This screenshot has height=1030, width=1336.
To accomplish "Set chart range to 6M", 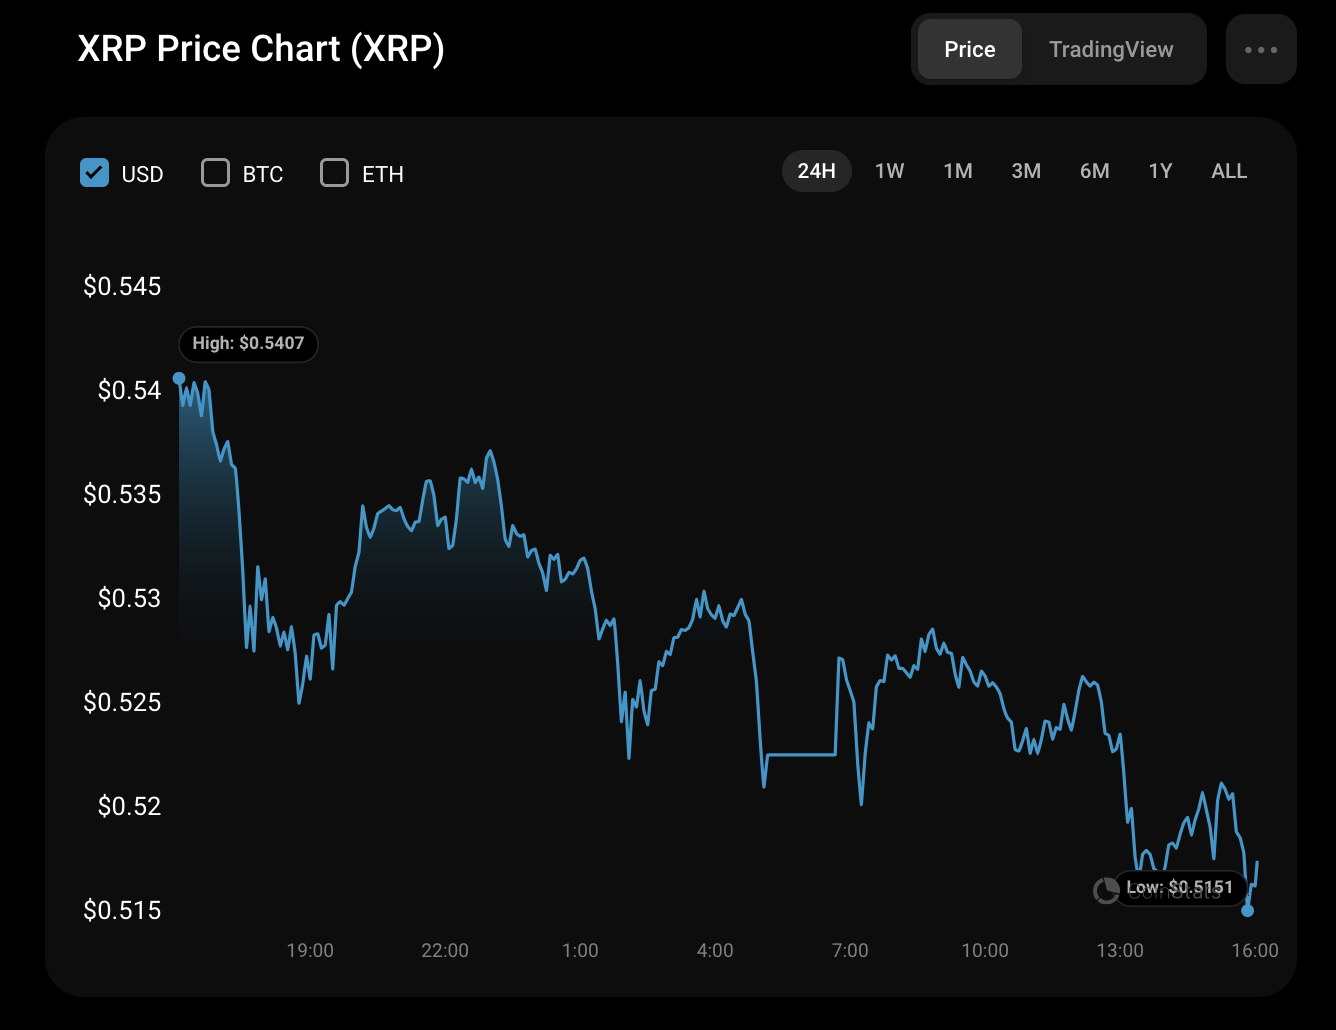I will coord(1094,171).
